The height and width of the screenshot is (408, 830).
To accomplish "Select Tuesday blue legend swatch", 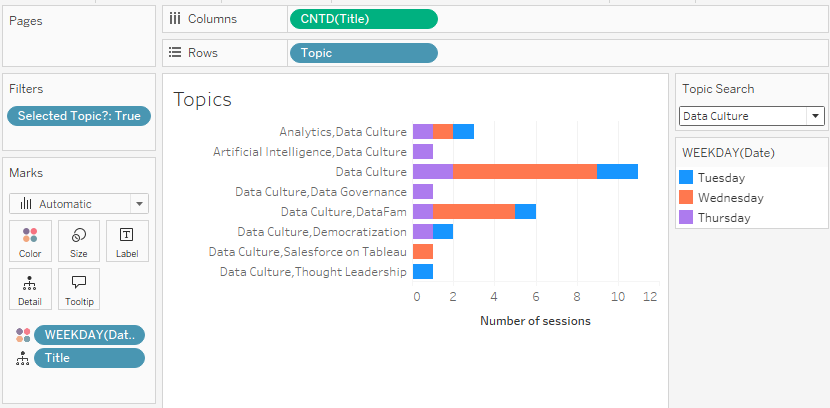I will click(686, 177).
